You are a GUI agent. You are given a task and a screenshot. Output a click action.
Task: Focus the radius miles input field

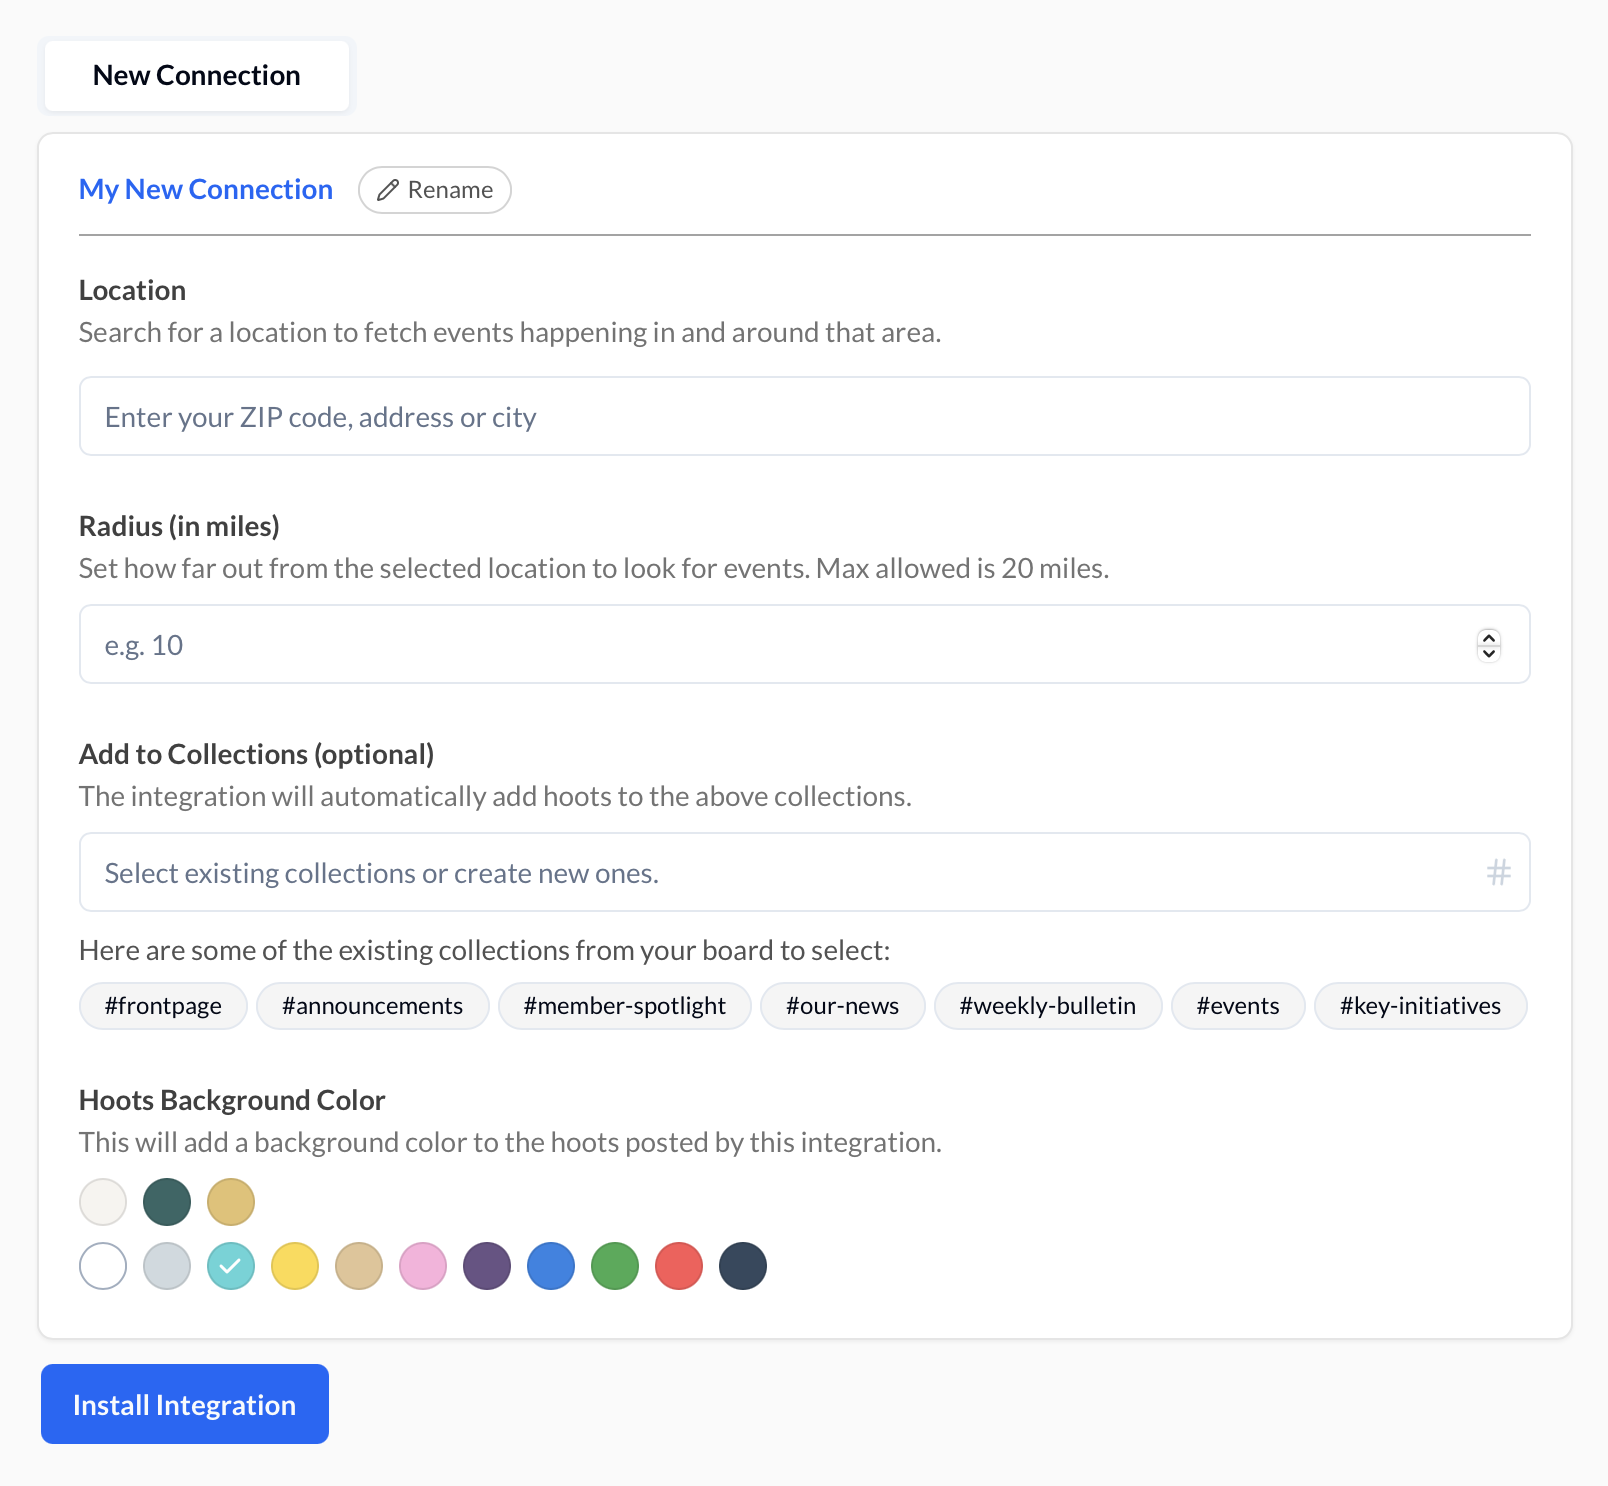click(x=780, y=645)
